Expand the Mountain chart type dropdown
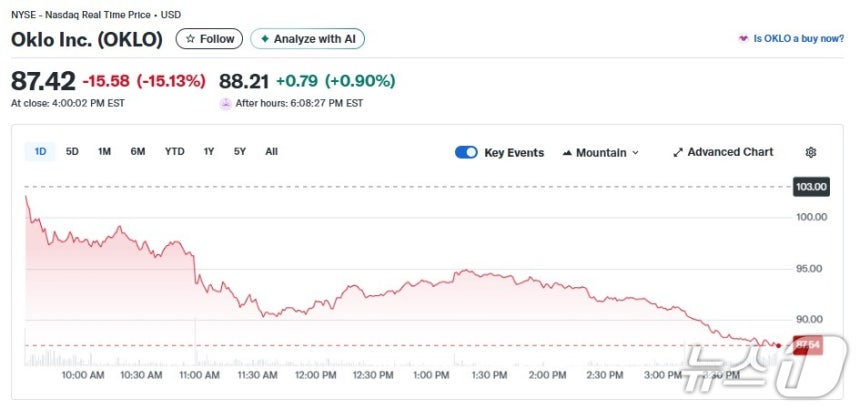860x410 pixels. (600, 152)
